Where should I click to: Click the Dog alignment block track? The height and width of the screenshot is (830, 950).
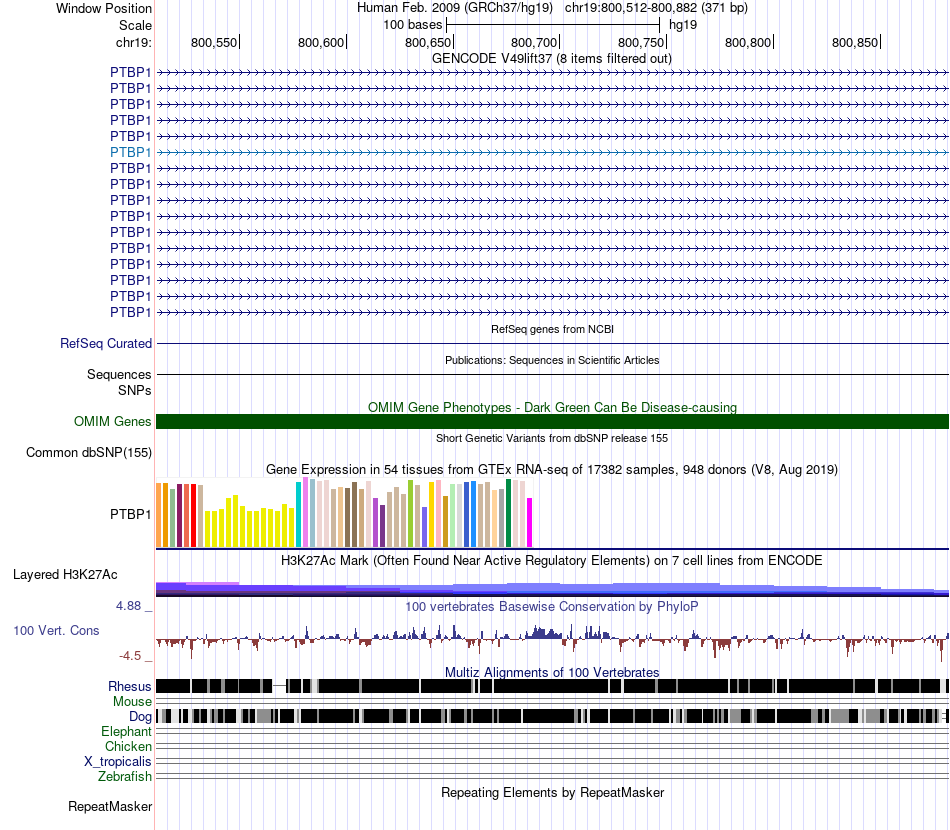[552, 716]
